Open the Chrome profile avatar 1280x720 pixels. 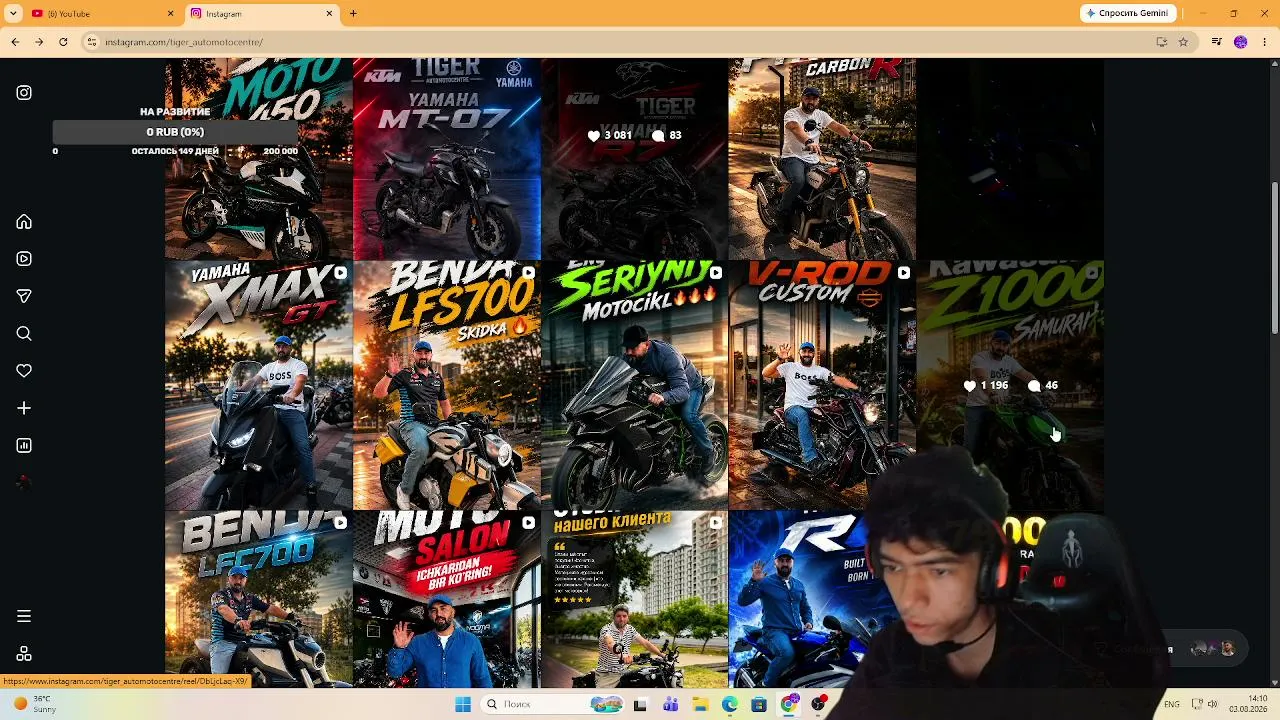(x=1241, y=42)
